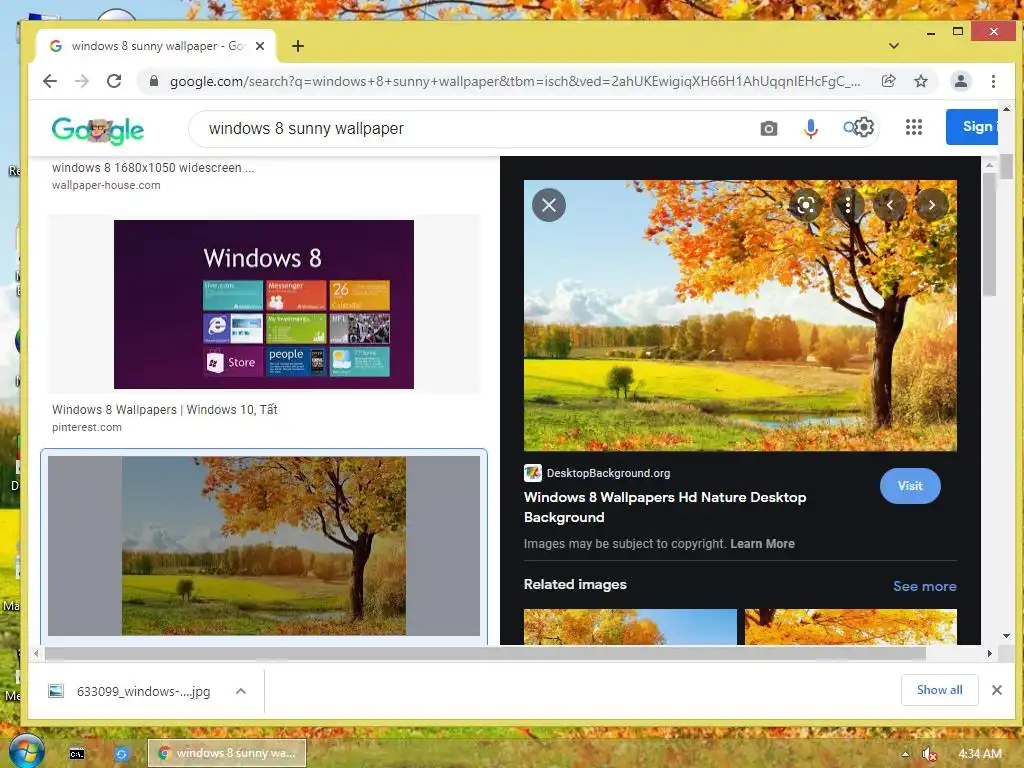The image size is (1024, 768).
Task: Open the Windows Start menu
Action: coord(26,751)
